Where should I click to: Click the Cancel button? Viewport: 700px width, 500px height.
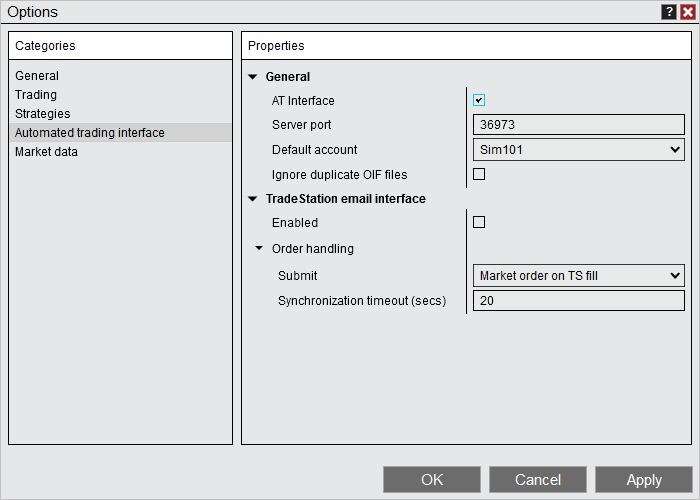(538, 479)
